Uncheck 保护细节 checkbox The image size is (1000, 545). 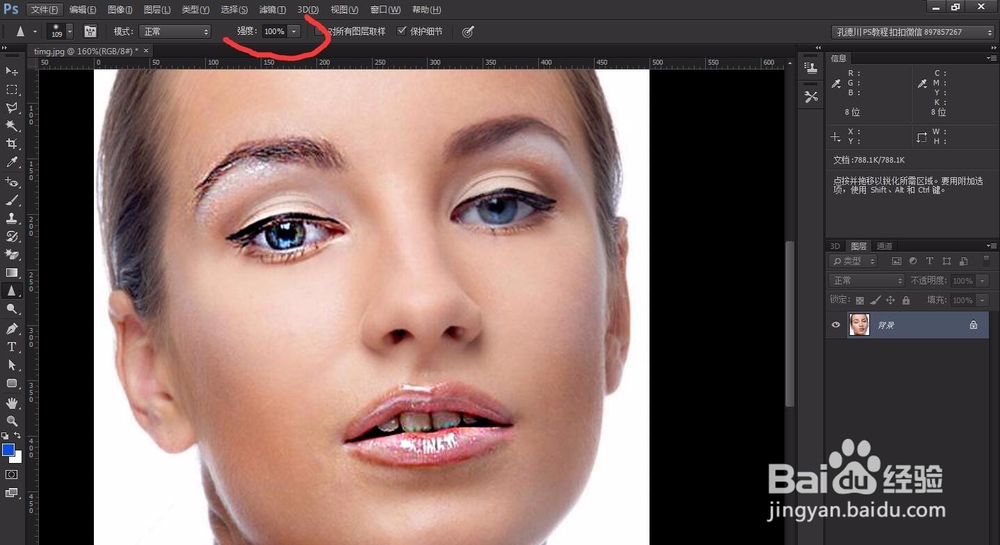[401, 31]
